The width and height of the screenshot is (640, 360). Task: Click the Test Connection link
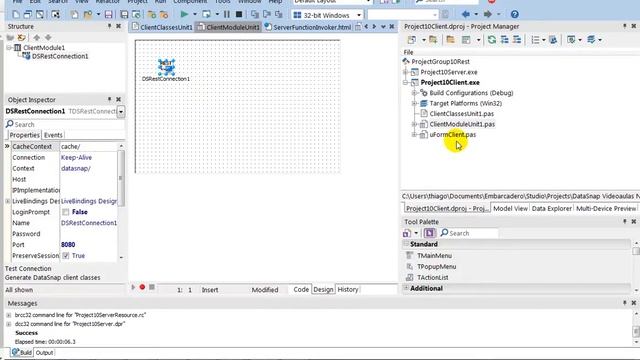click(28, 269)
